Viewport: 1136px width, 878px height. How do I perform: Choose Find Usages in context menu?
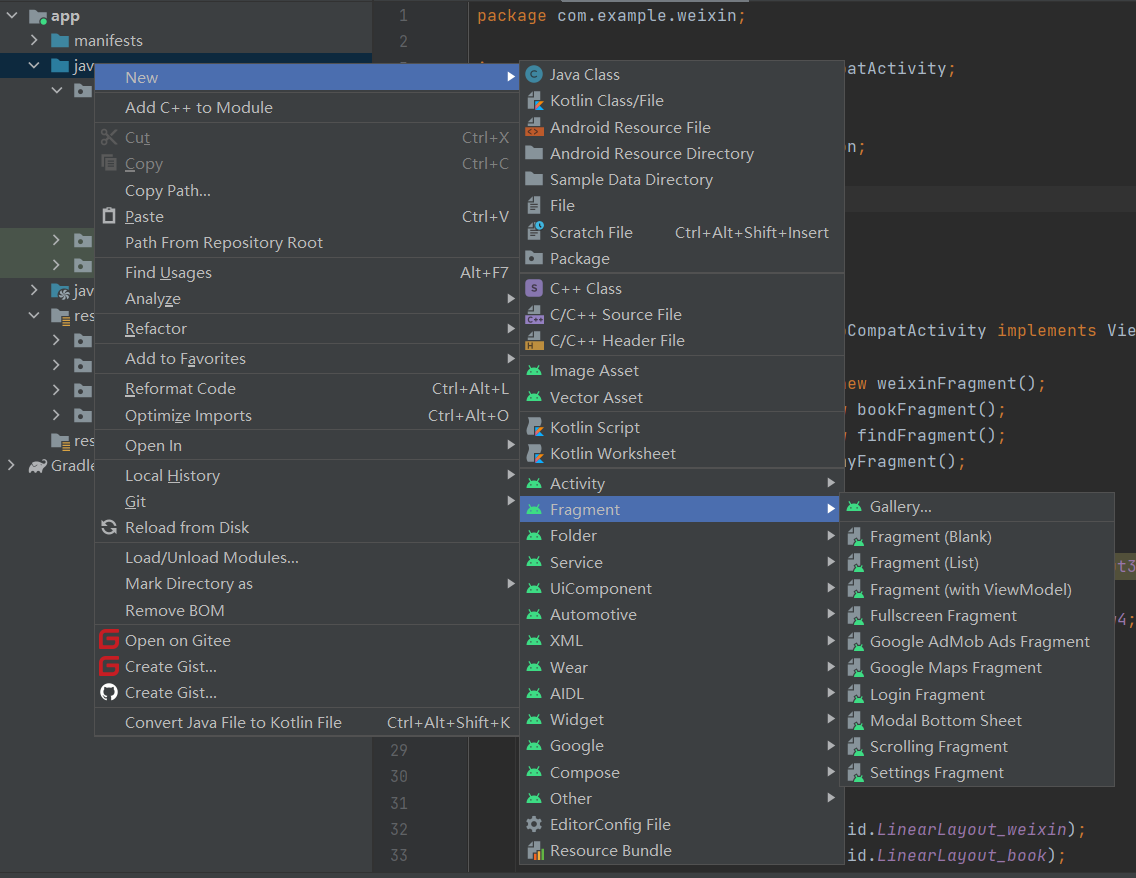pos(306,272)
